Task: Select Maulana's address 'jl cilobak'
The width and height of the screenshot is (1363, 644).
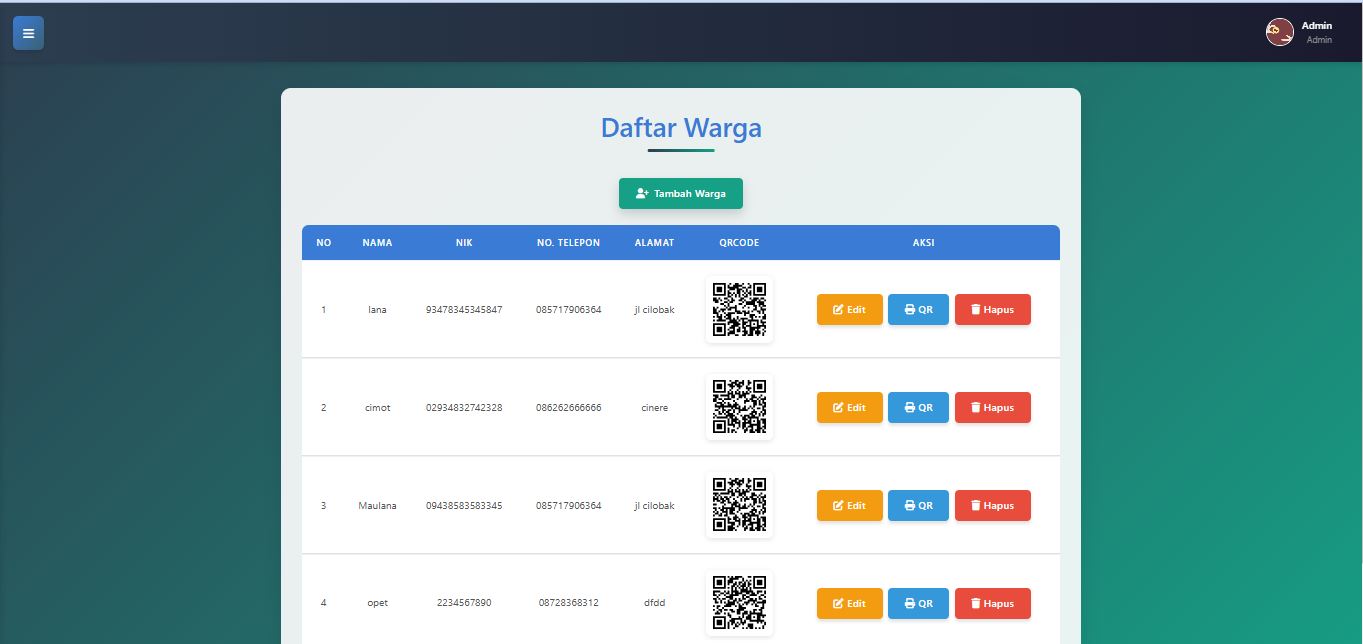Action: pos(654,506)
